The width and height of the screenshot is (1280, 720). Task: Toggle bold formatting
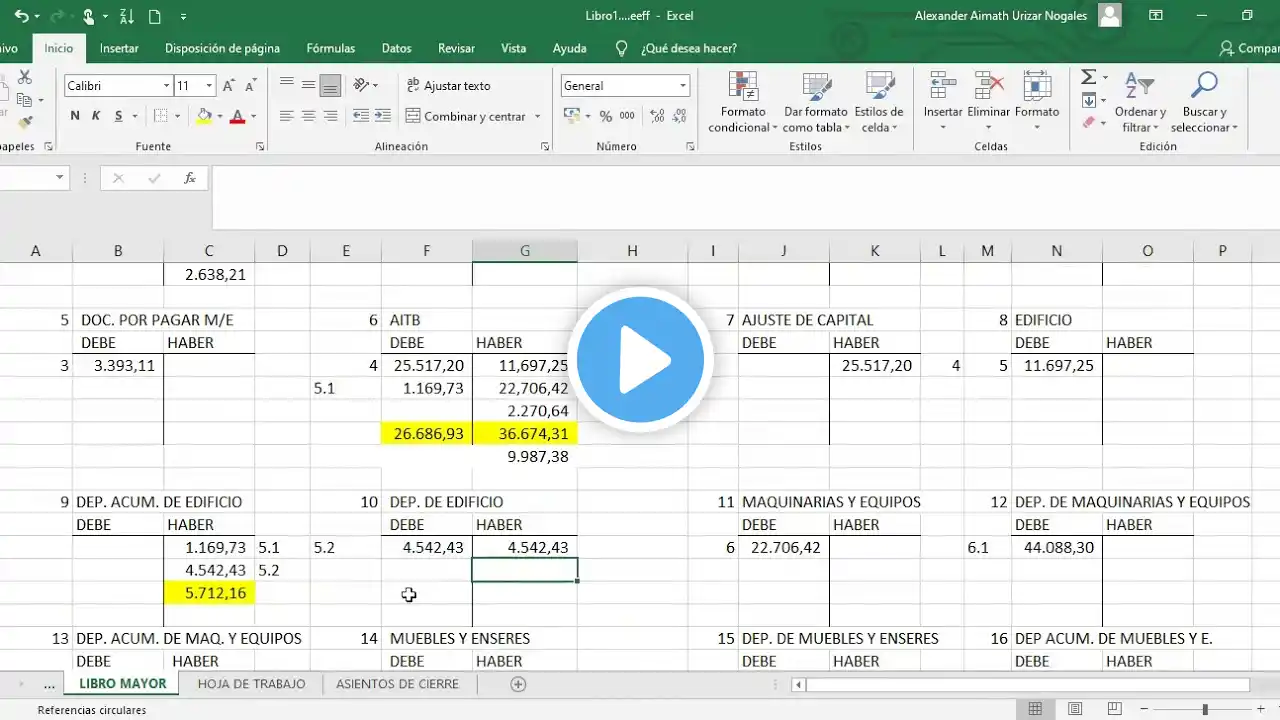pos(75,116)
